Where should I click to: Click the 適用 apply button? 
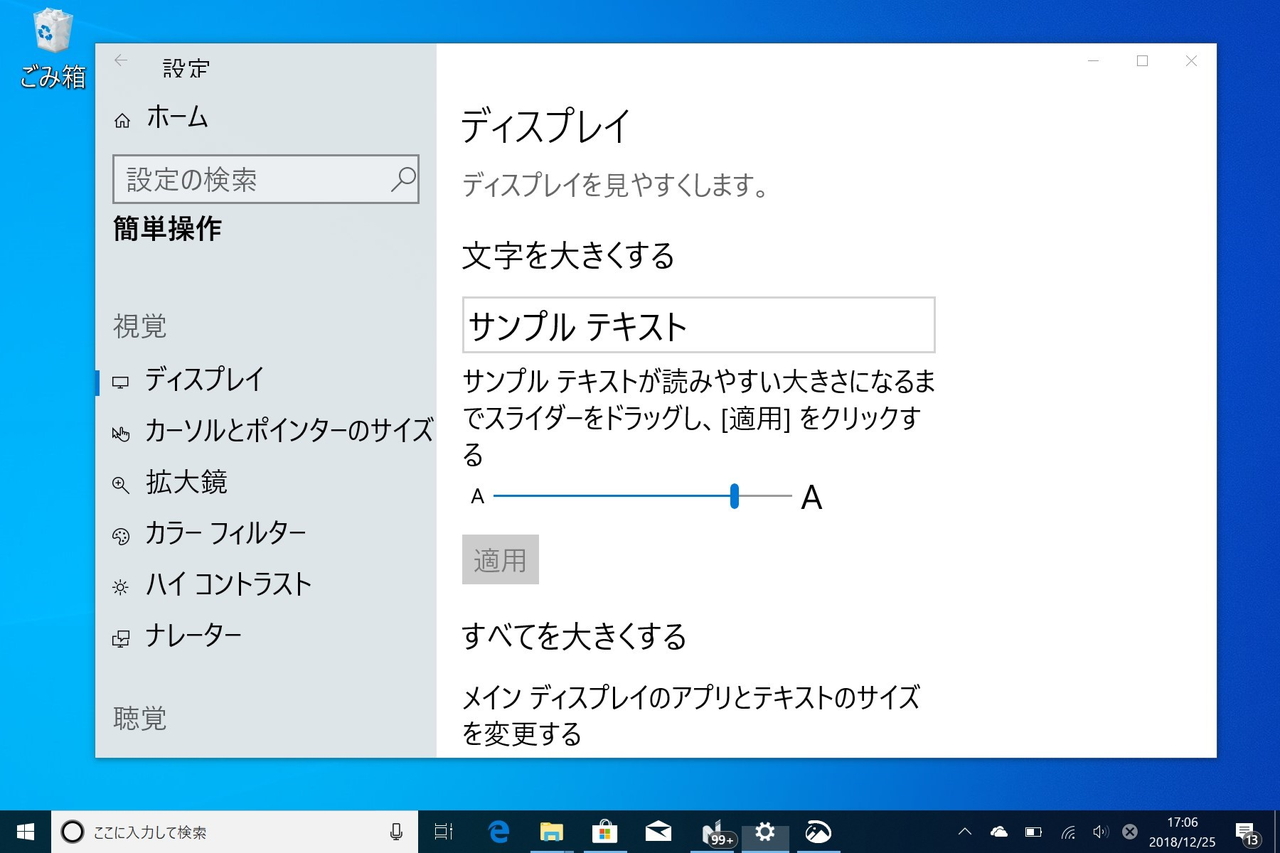pyautogui.click(x=500, y=560)
